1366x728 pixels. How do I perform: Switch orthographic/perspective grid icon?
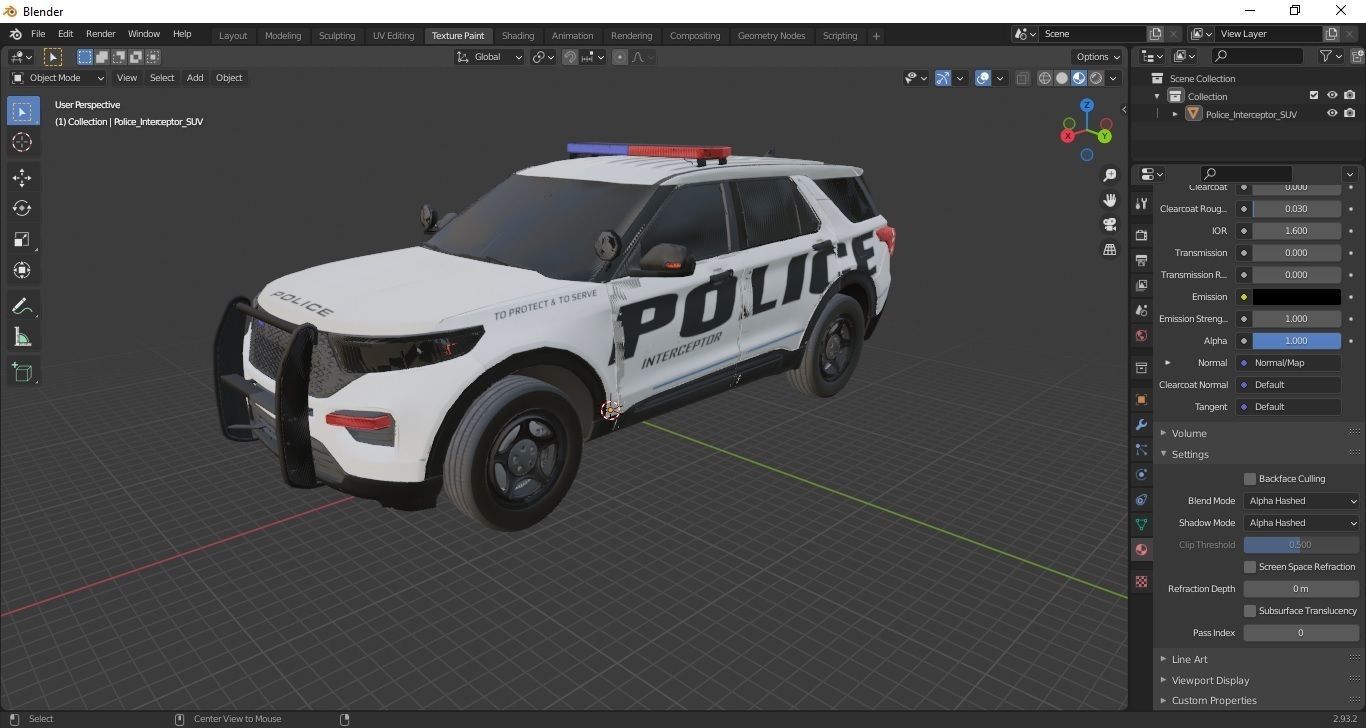(1110, 249)
